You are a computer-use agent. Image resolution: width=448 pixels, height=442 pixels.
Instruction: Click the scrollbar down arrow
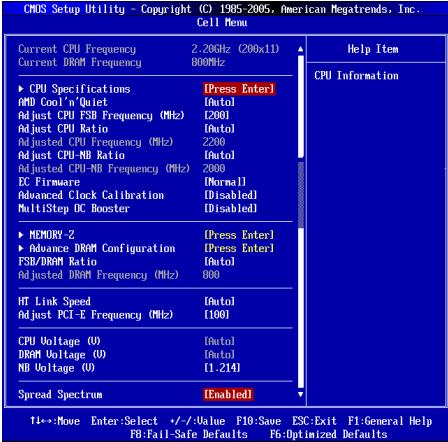pyautogui.click(x=301, y=395)
